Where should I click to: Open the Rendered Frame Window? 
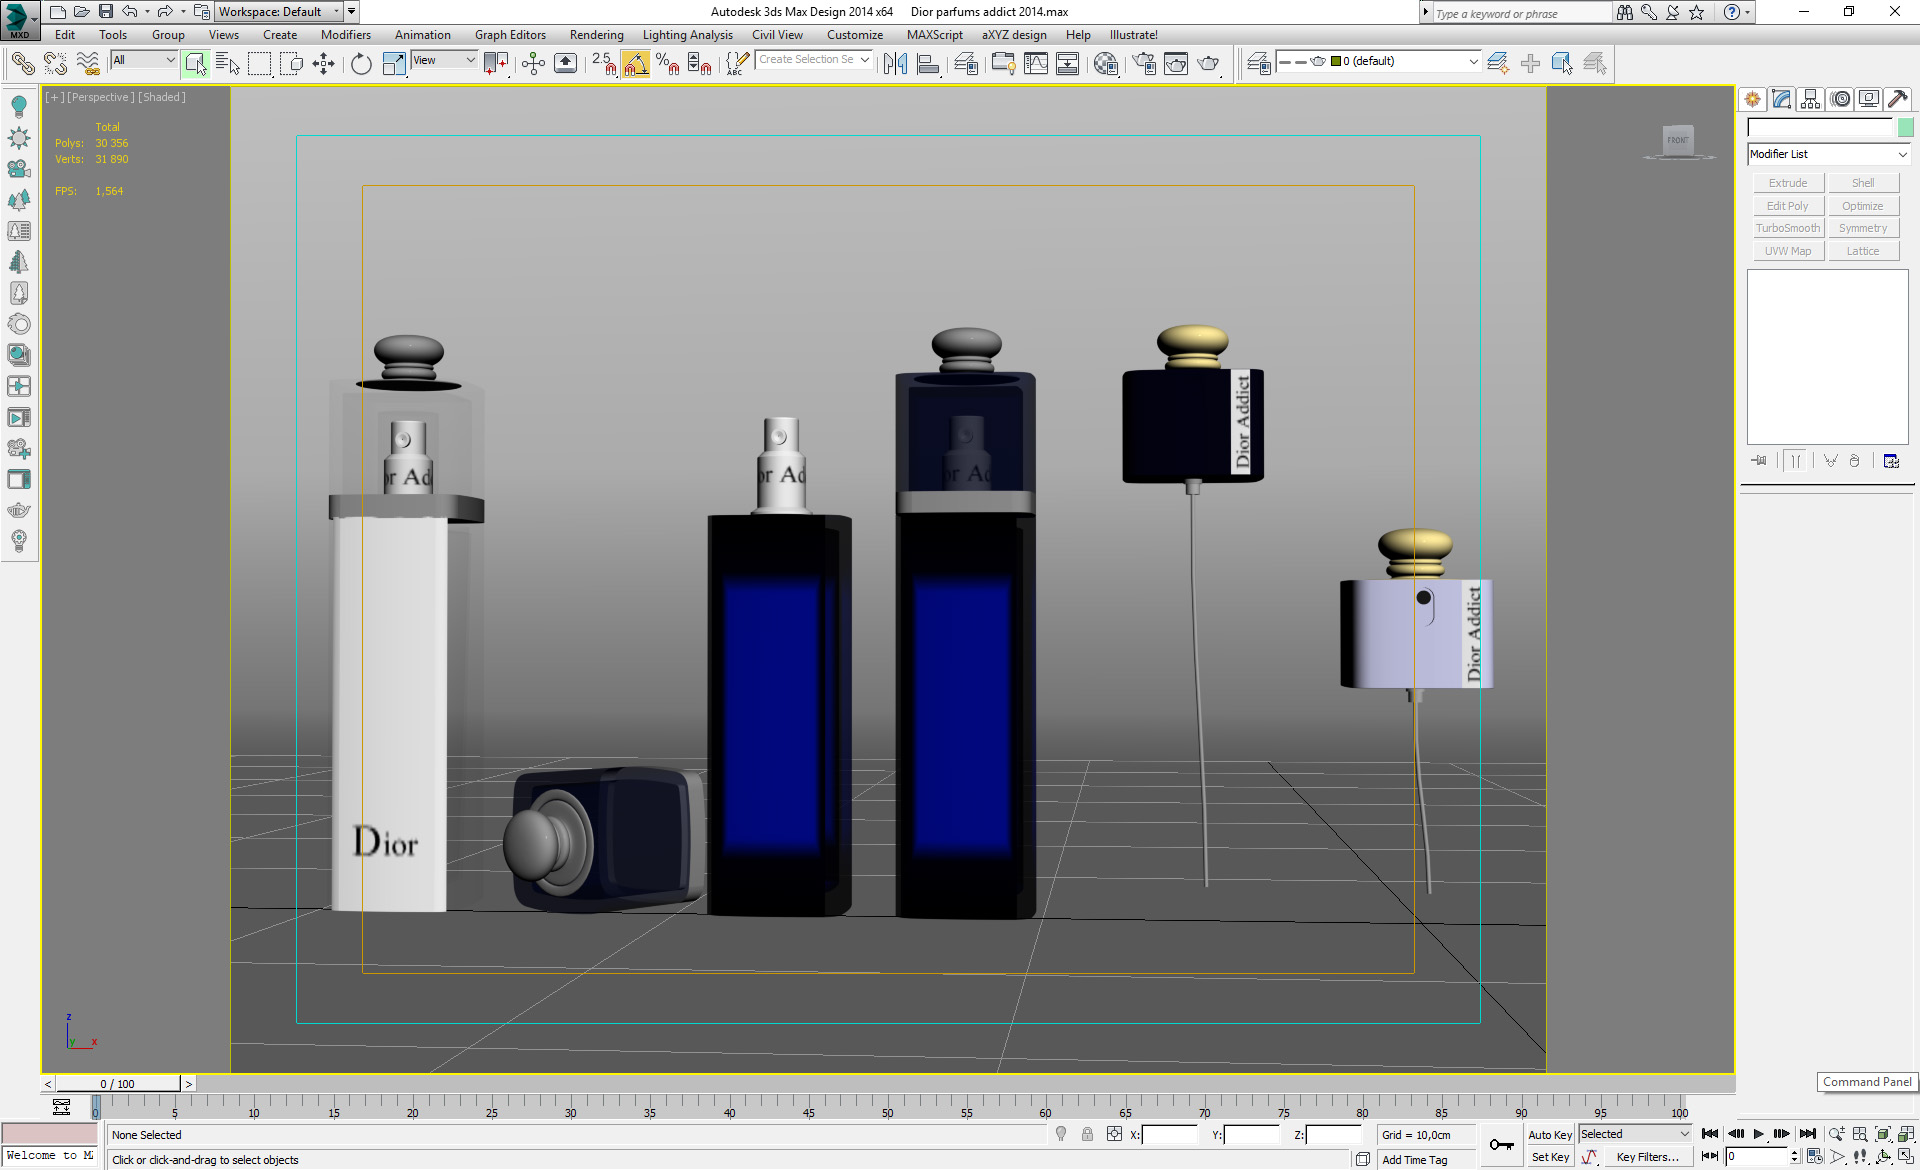click(x=1176, y=64)
